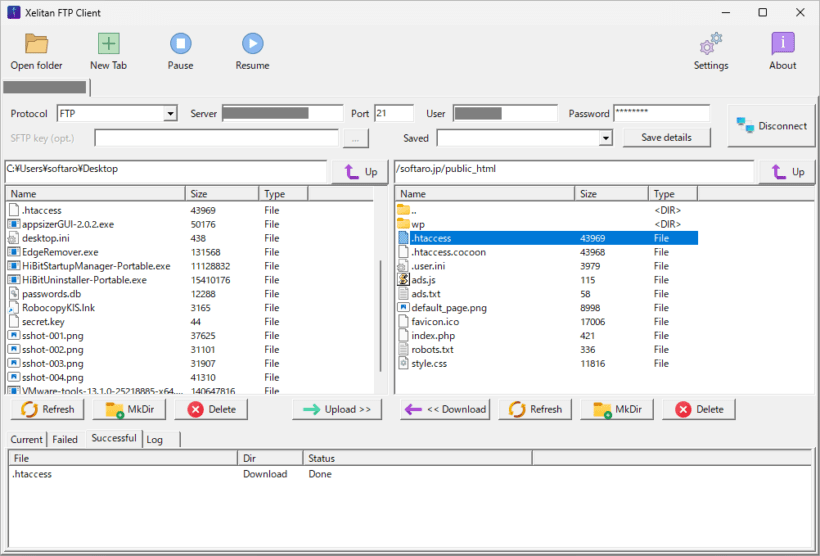Sort remote list by Name column
820x556 pixels.
485,194
